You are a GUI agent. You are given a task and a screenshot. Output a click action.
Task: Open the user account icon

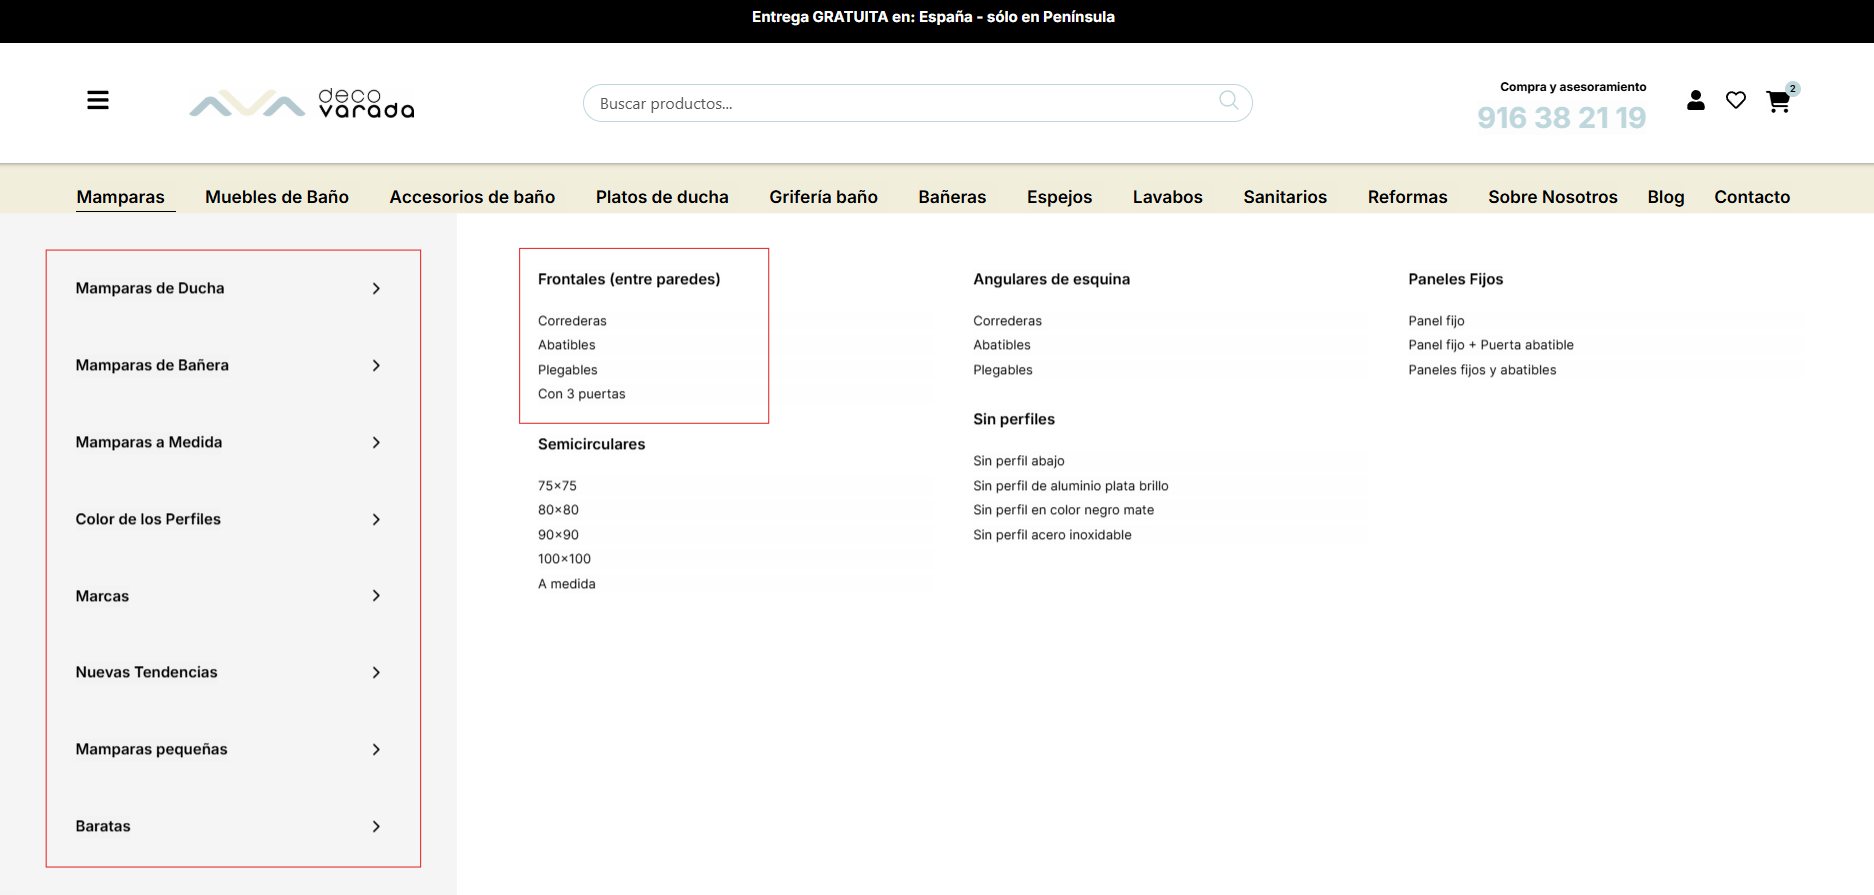coord(1695,100)
